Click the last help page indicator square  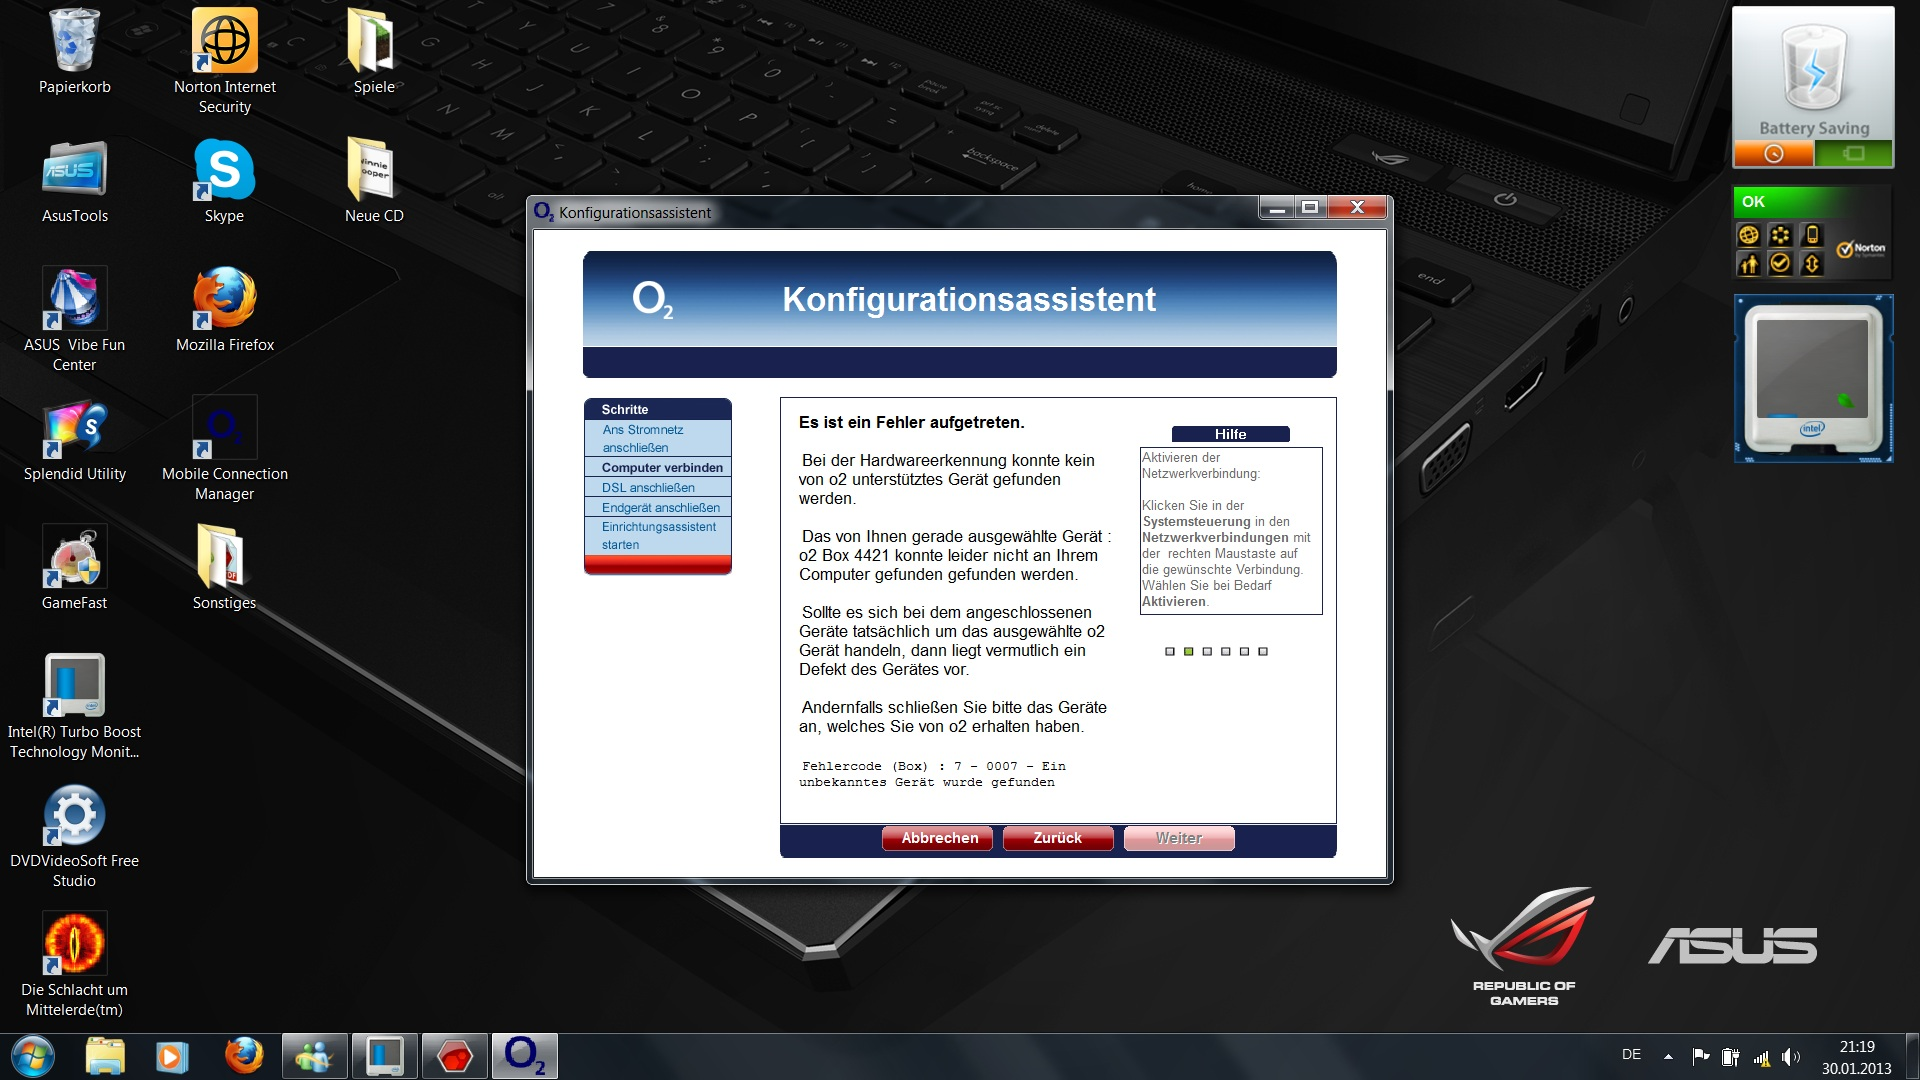click(1263, 651)
